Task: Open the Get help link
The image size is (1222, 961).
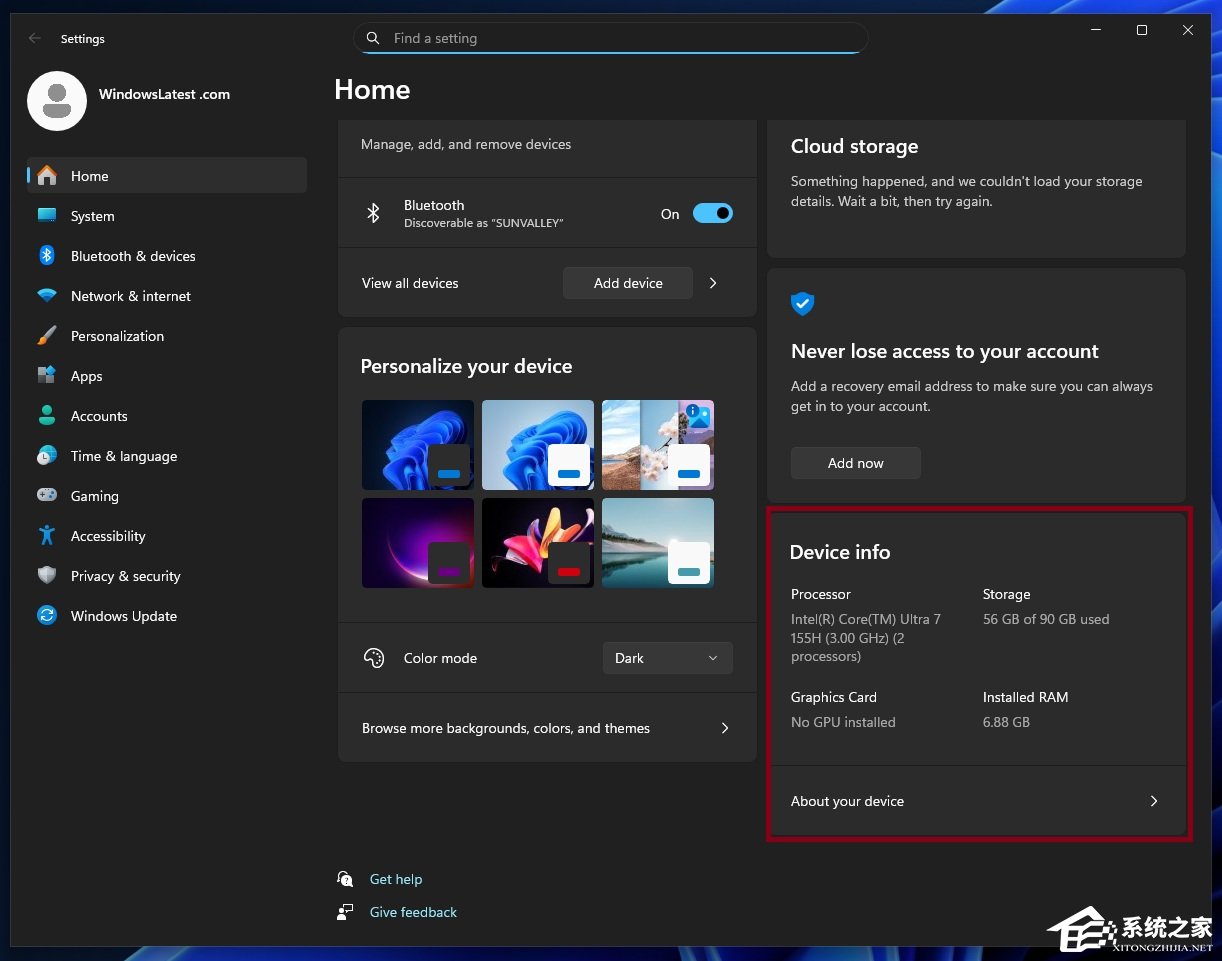Action: click(396, 879)
